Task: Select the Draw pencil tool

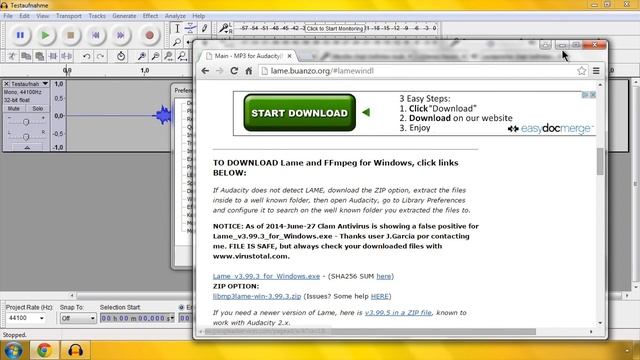Action: [x=204, y=28]
